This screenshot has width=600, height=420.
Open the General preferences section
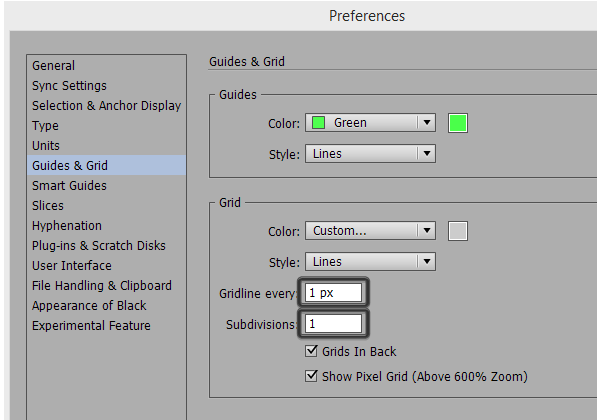click(x=53, y=66)
